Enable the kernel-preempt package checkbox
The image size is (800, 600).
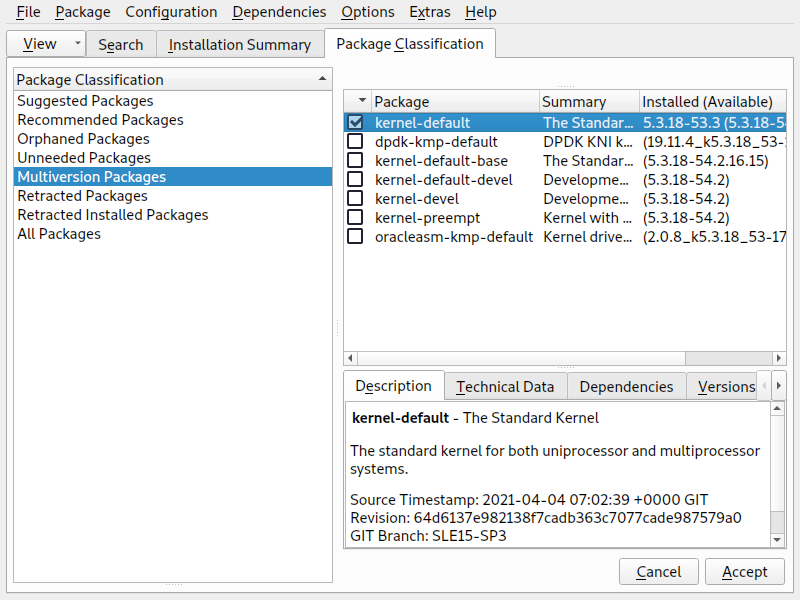[355, 218]
